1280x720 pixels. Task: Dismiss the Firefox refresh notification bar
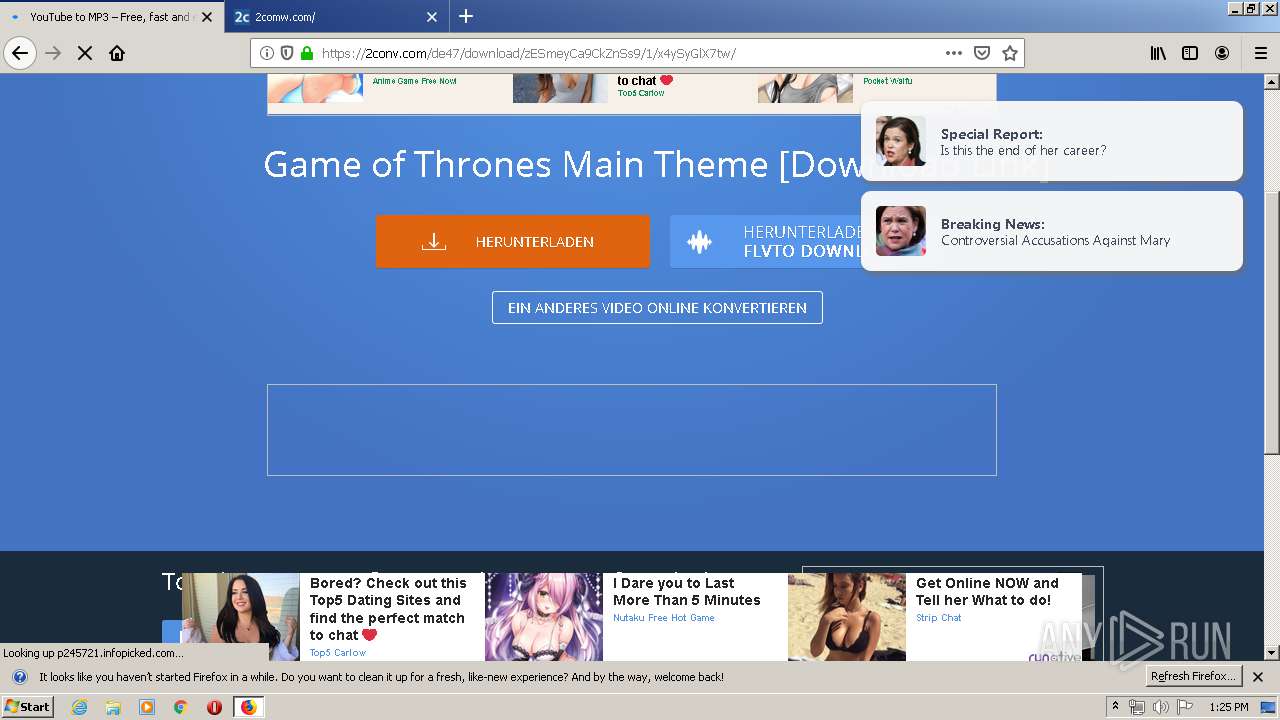[x=1258, y=677]
